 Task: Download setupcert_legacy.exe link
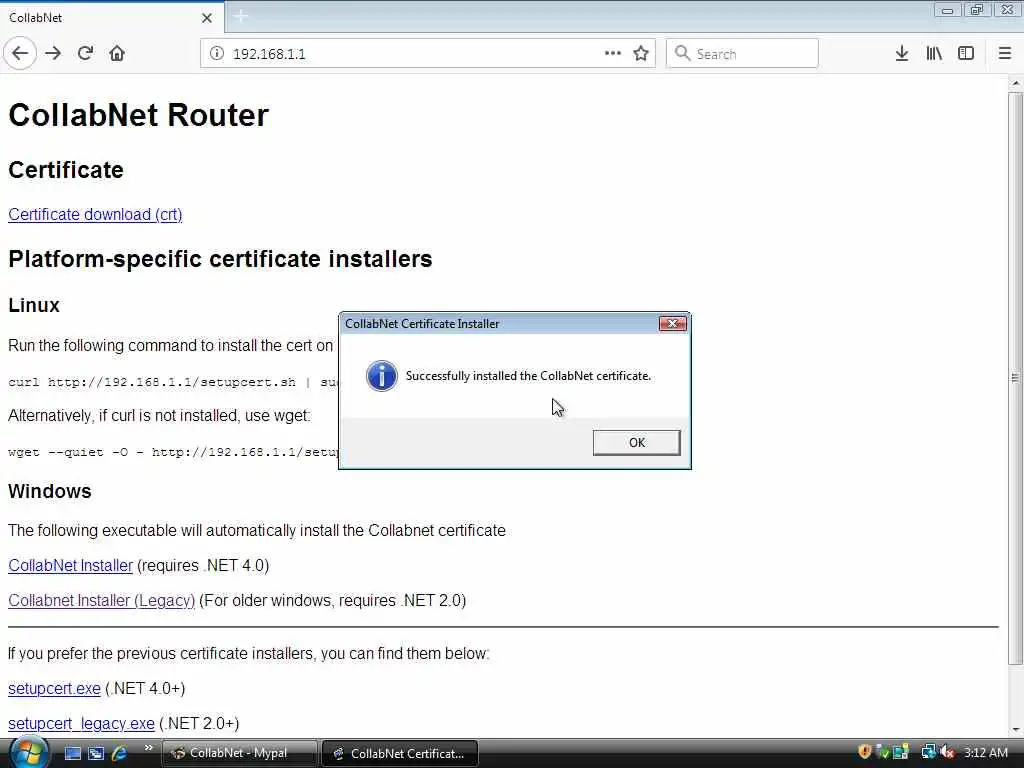pyautogui.click(x=81, y=724)
